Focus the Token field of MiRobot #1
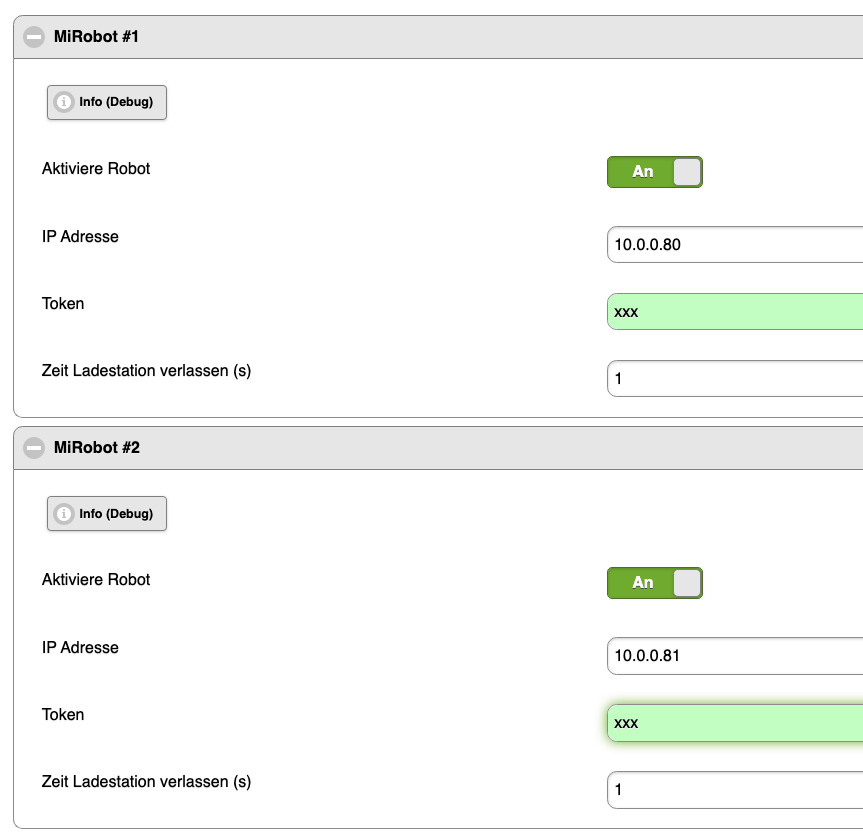This screenshot has height=834, width=863. pyautogui.click(x=735, y=312)
